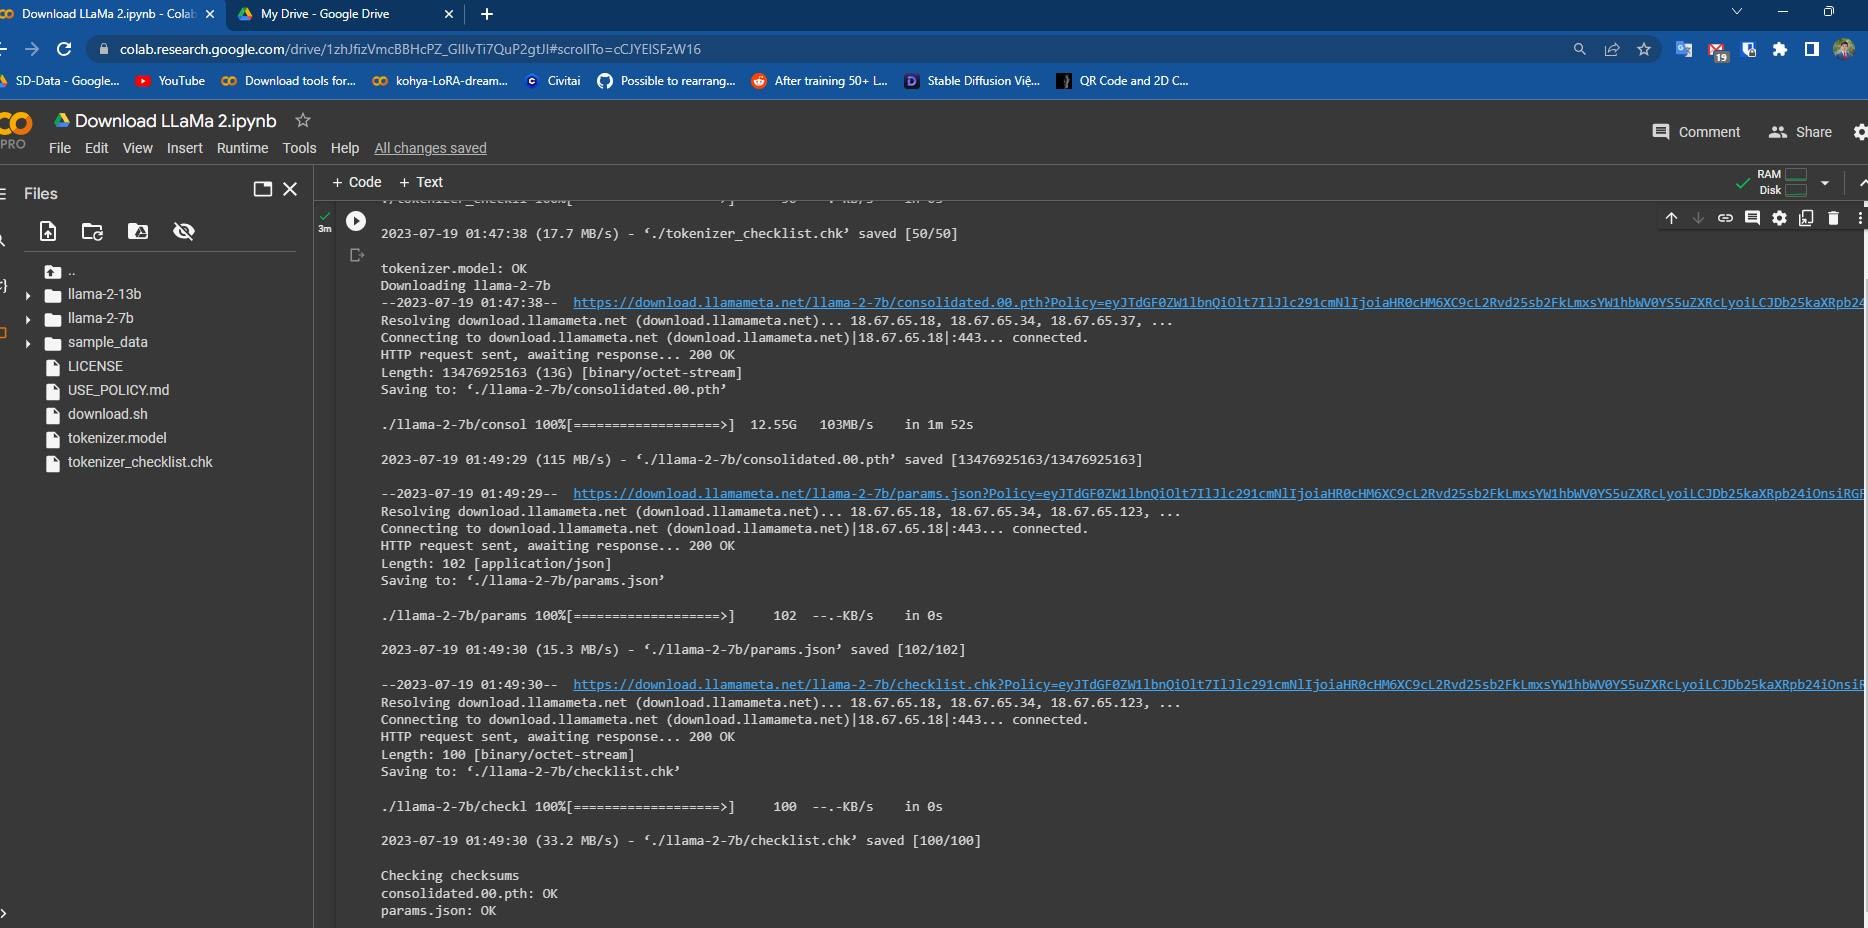This screenshot has height=928, width=1868.
Task: Move cell down arrow icon
Action: click(1698, 218)
